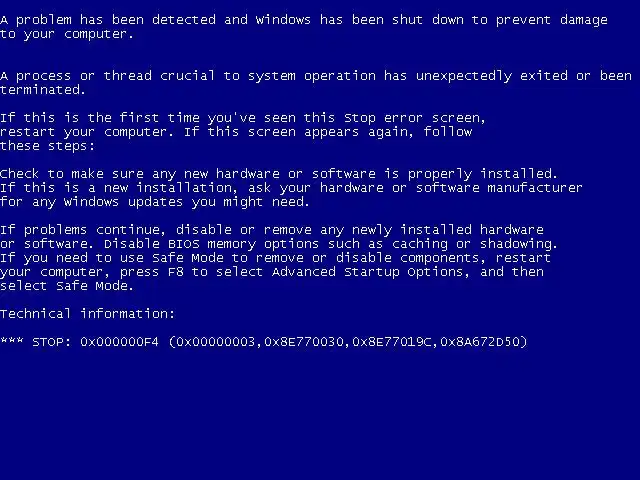This screenshot has height=480, width=640.
Task: Click the three asterisks before STOP
Action: tap(12, 340)
